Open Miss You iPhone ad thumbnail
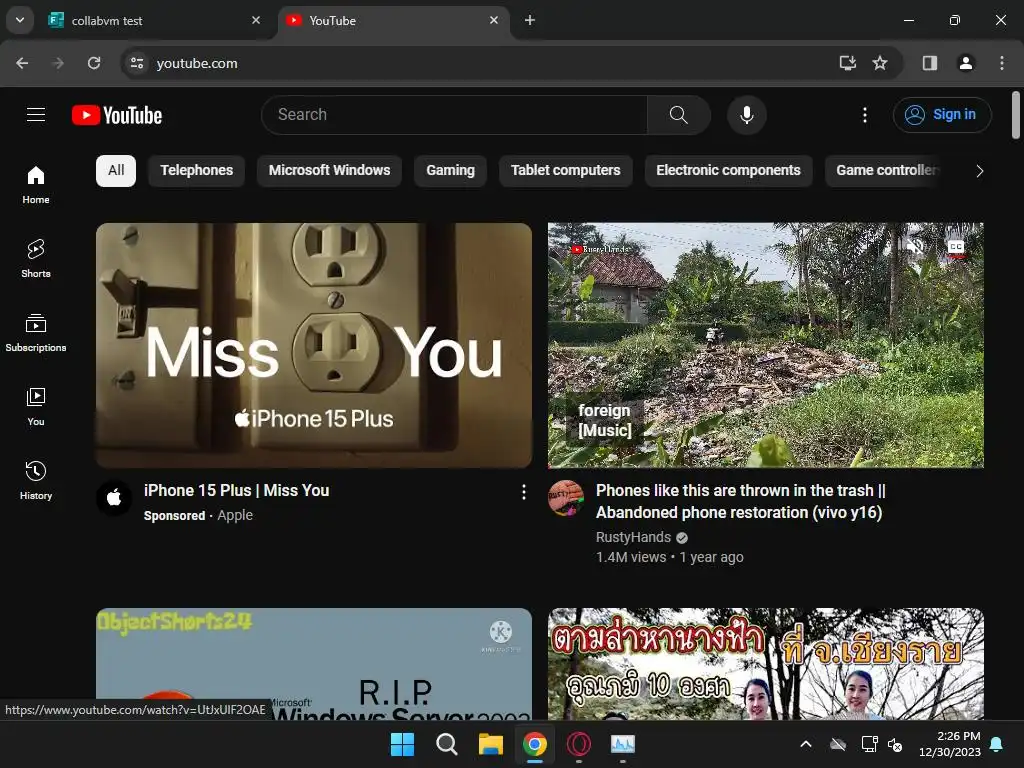The width and height of the screenshot is (1024, 768). pyautogui.click(x=314, y=345)
